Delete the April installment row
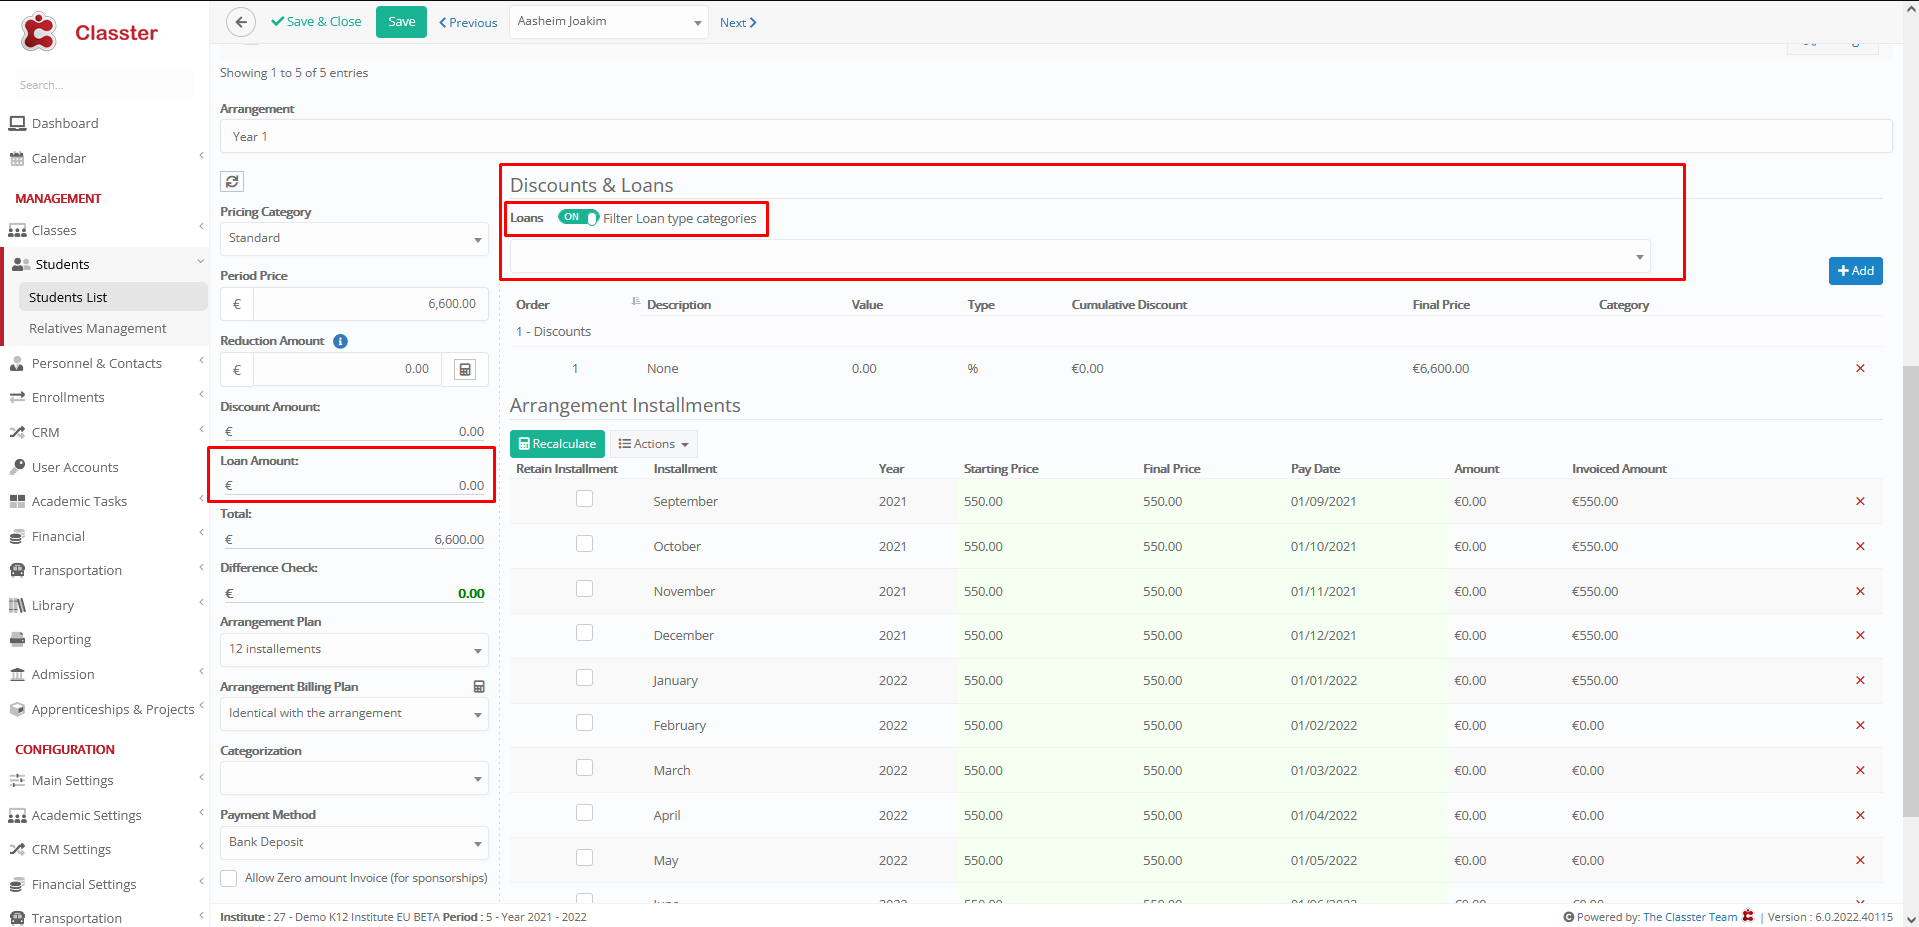The width and height of the screenshot is (1919, 927). coord(1860,815)
